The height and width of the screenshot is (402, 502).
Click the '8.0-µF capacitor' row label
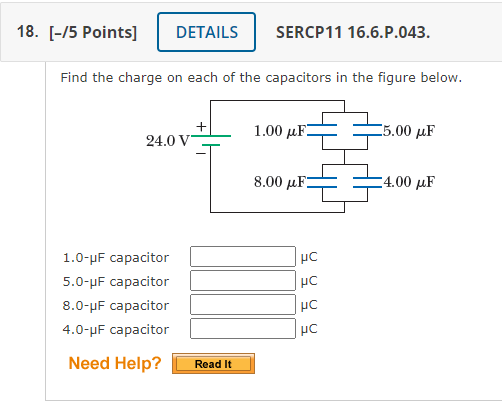116,306
